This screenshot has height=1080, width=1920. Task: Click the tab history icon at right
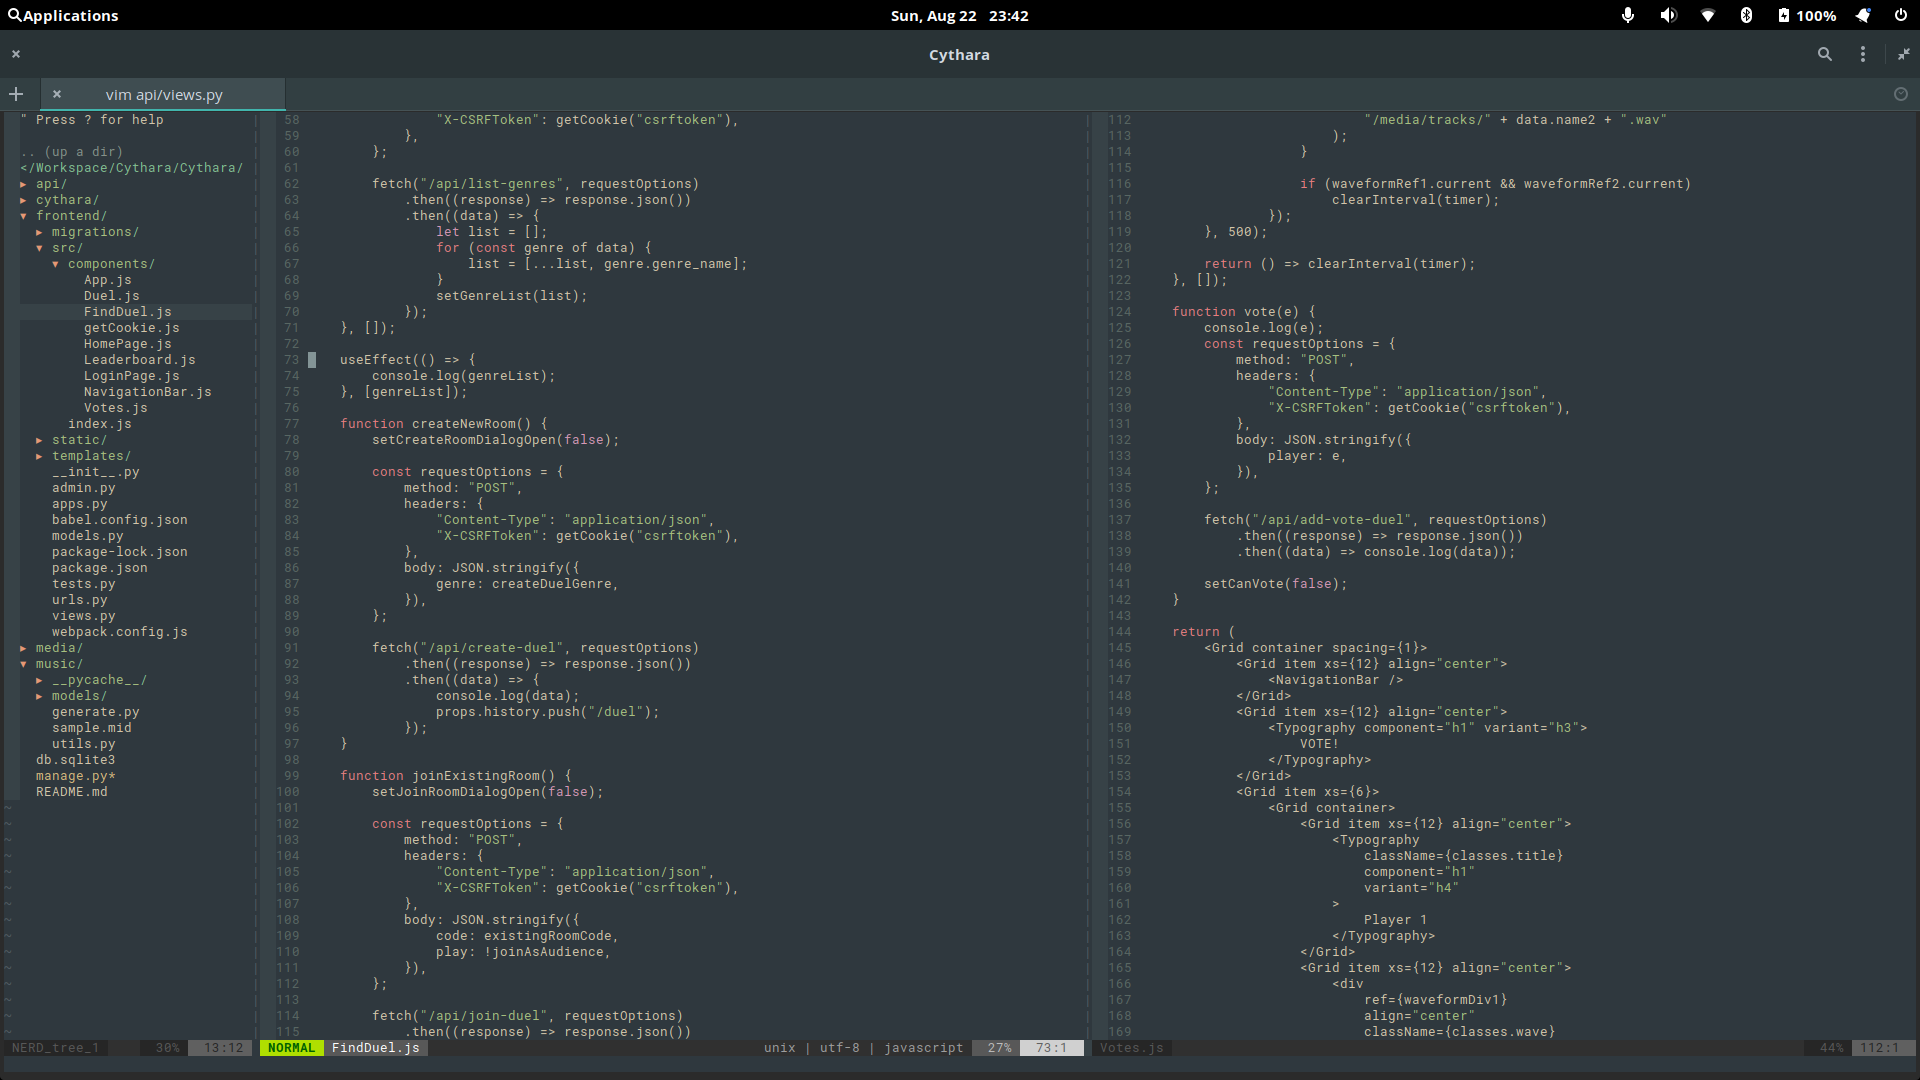pyautogui.click(x=1900, y=94)
